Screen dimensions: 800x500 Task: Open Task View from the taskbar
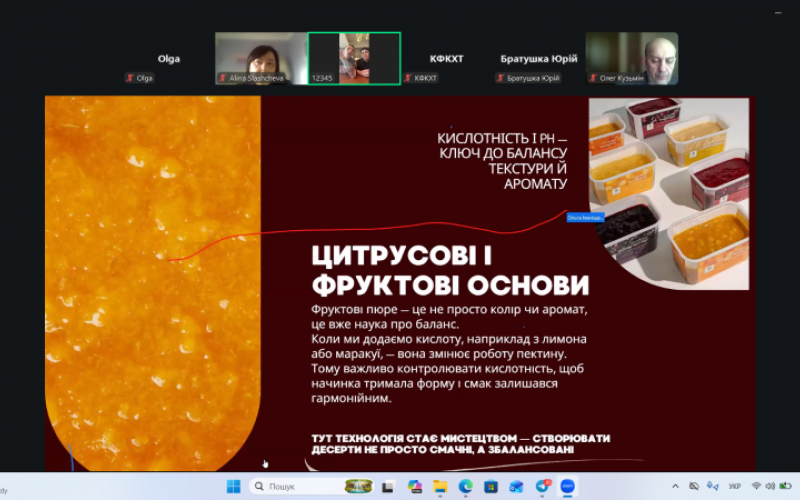pos(390,486)
